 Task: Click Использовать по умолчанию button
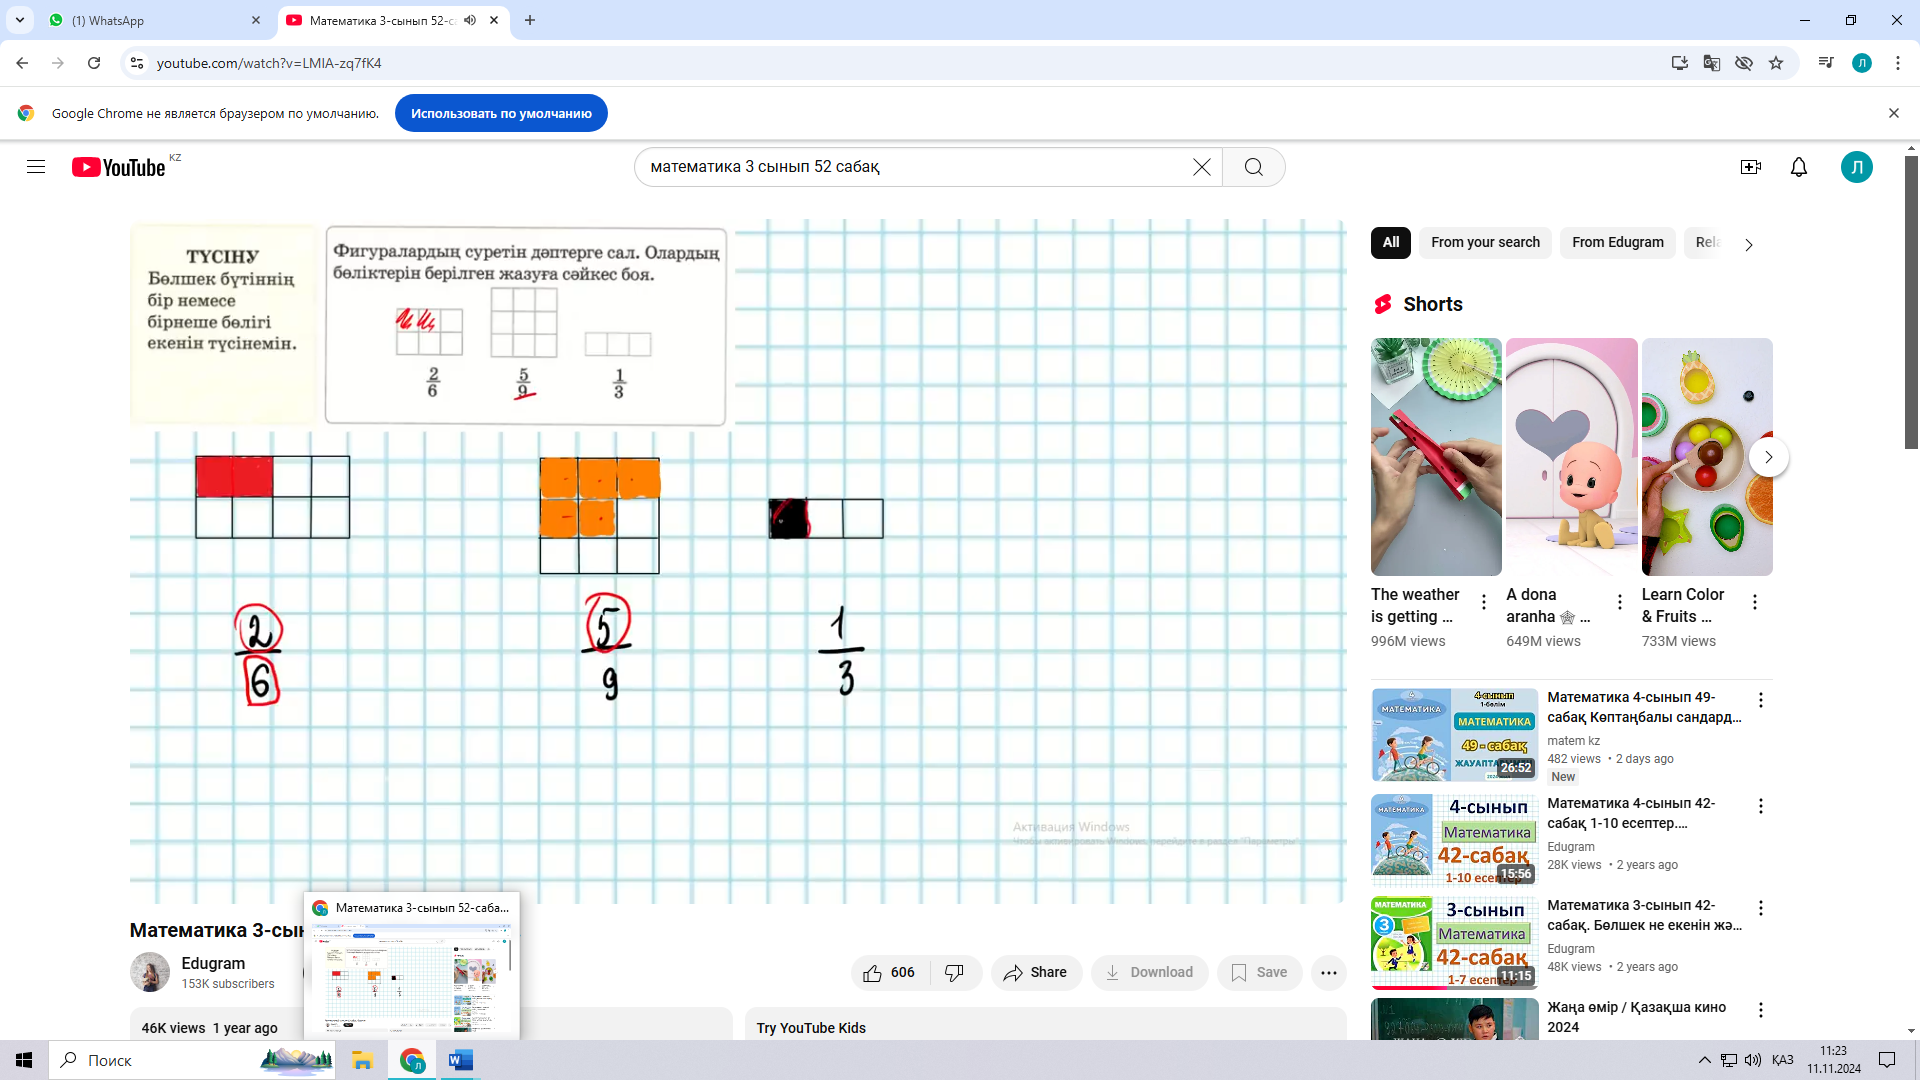click(x=501, y=113)
